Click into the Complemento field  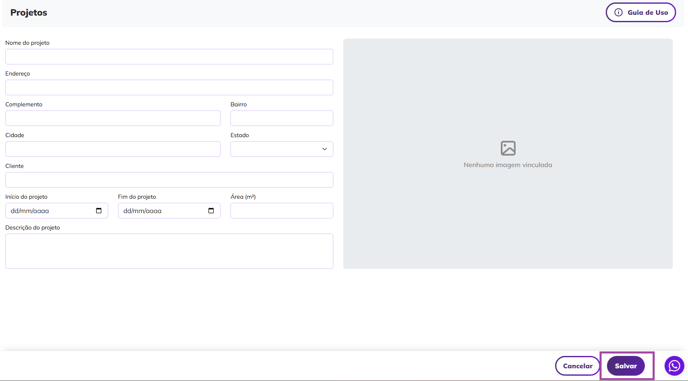click(x=113, y=118)
